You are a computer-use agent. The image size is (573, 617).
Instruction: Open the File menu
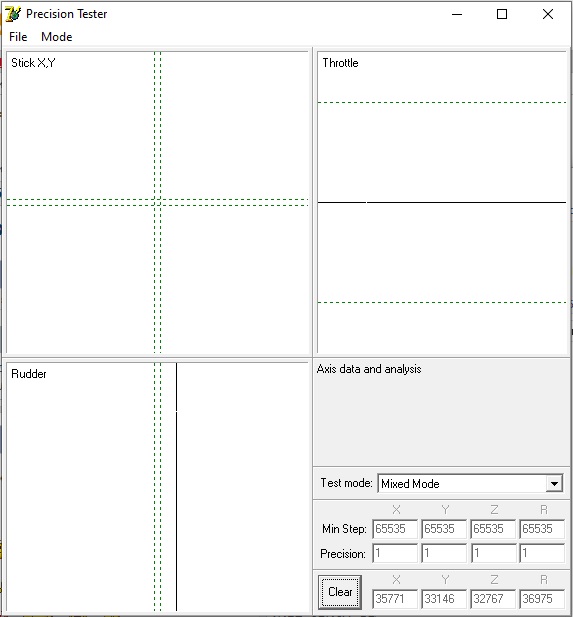[x=18, y=37]
